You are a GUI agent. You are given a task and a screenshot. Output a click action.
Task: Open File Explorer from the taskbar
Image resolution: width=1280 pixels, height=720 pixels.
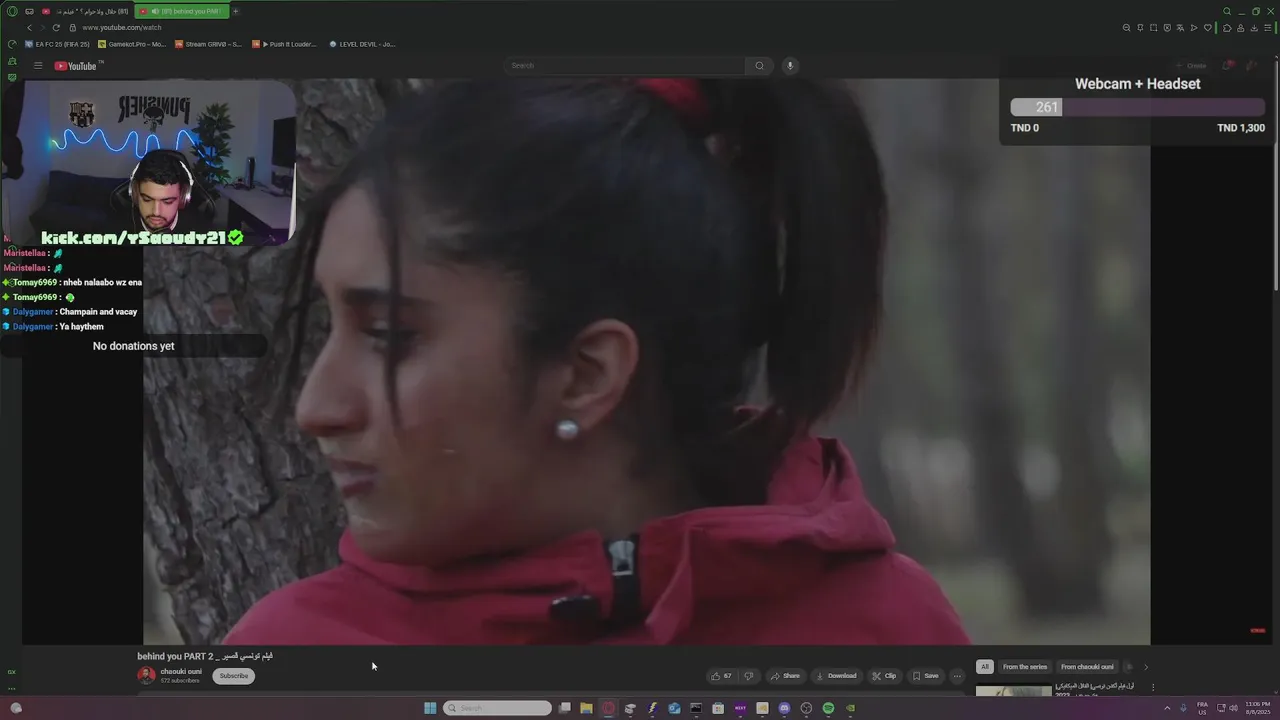586,708
